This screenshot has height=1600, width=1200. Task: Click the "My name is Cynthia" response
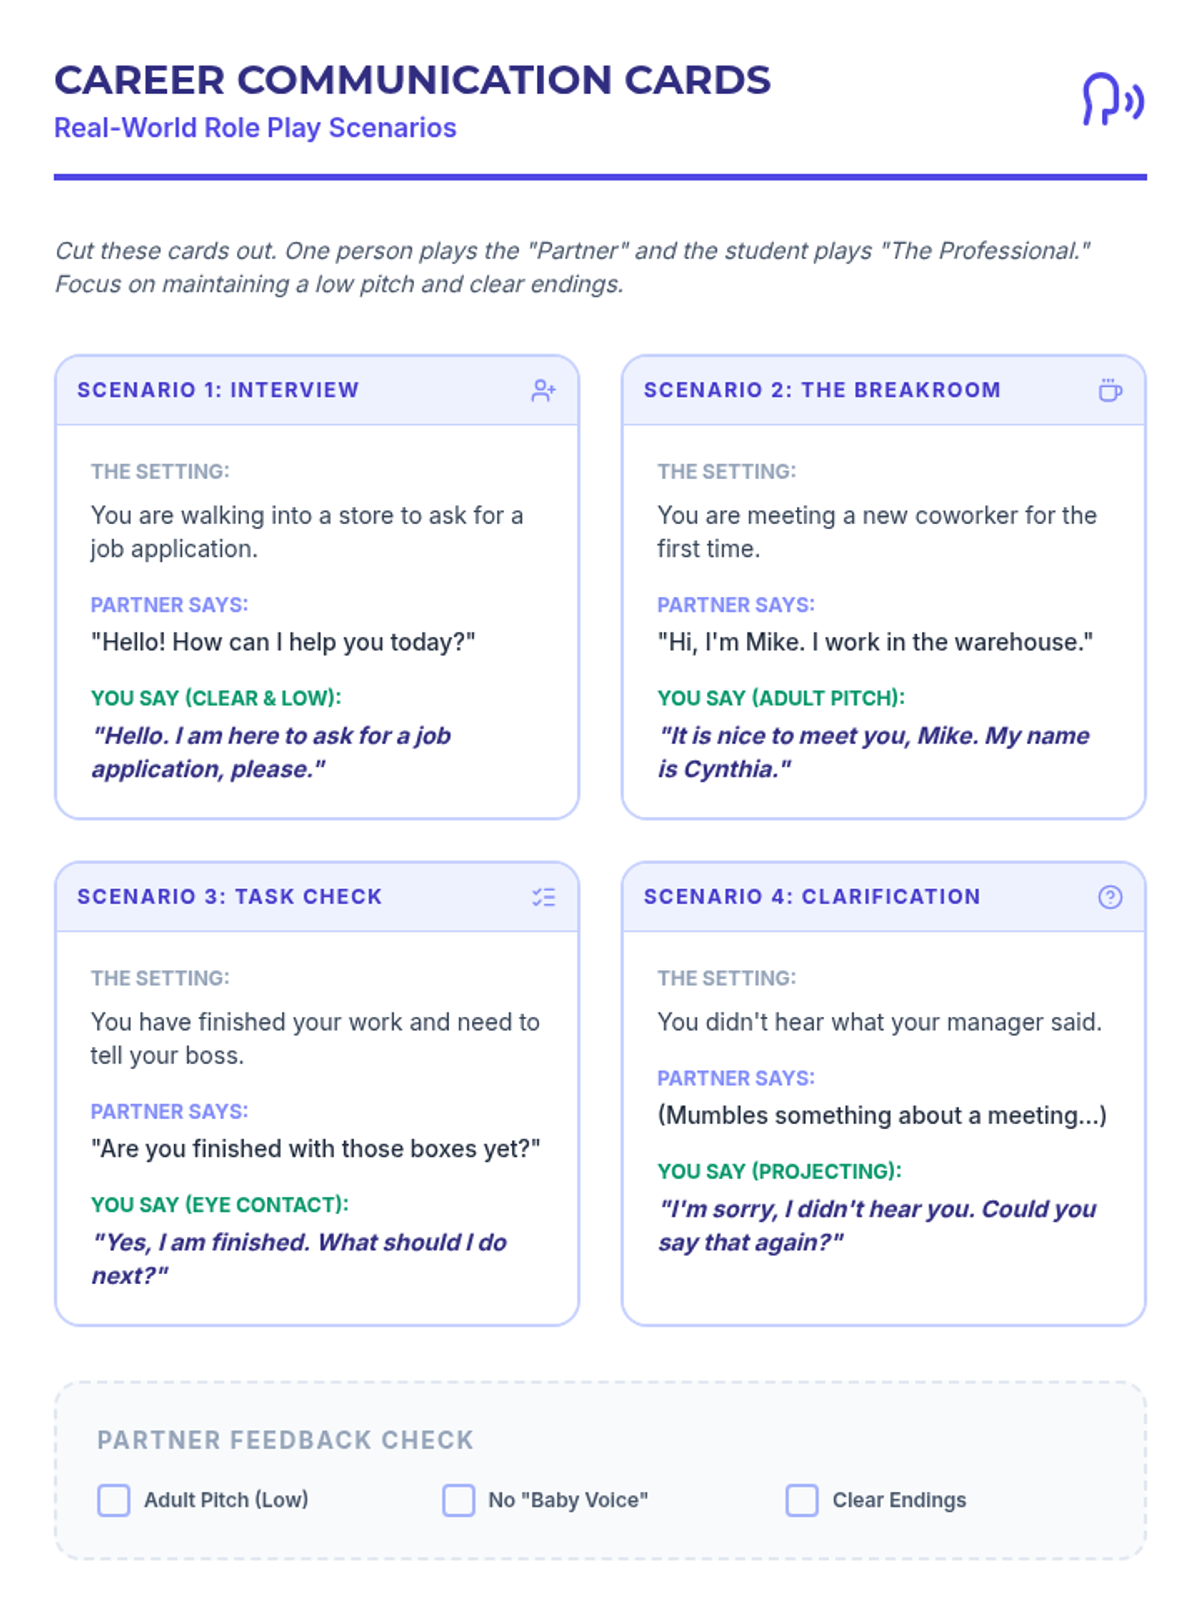[x=873, y=752]
